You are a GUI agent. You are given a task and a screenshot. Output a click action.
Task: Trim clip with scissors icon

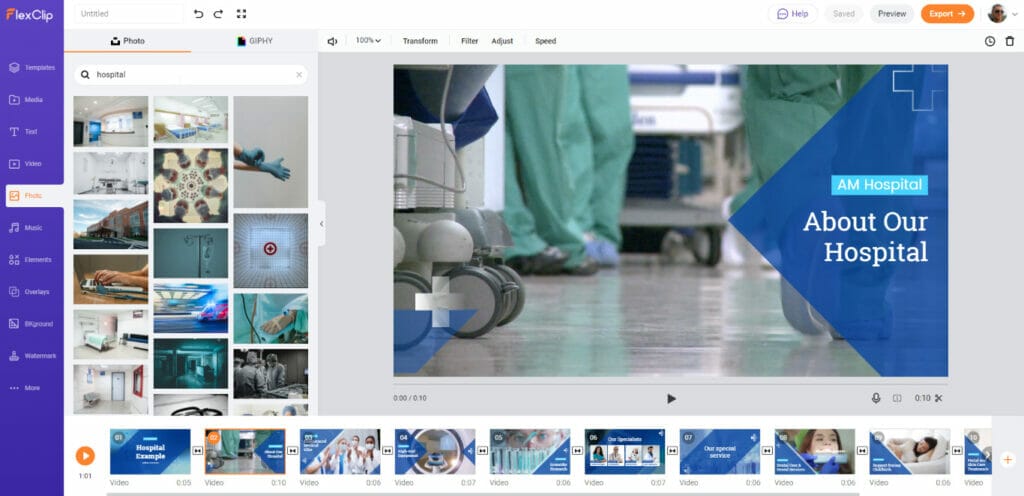(938, 398)
